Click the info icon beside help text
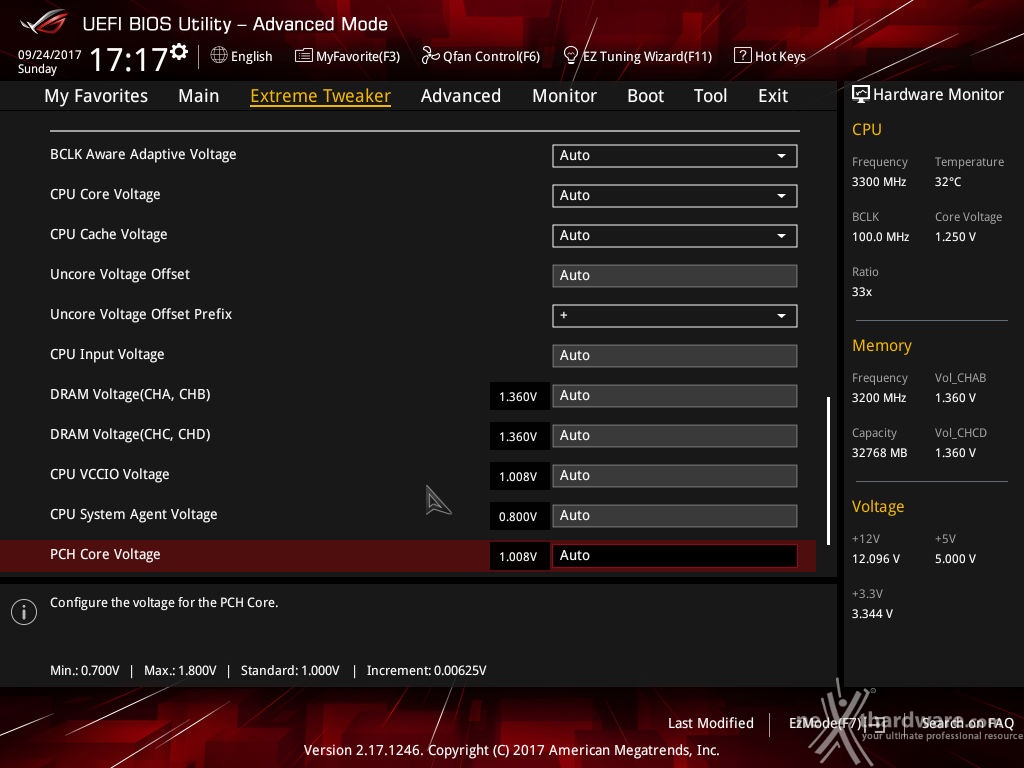1024x768 pixels. pos(24,612)
